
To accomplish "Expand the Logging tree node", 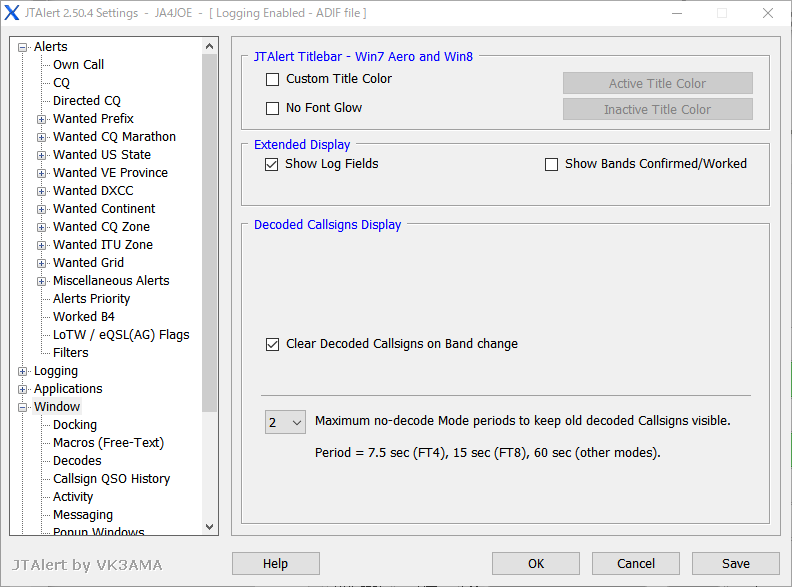I will [22, 371].
